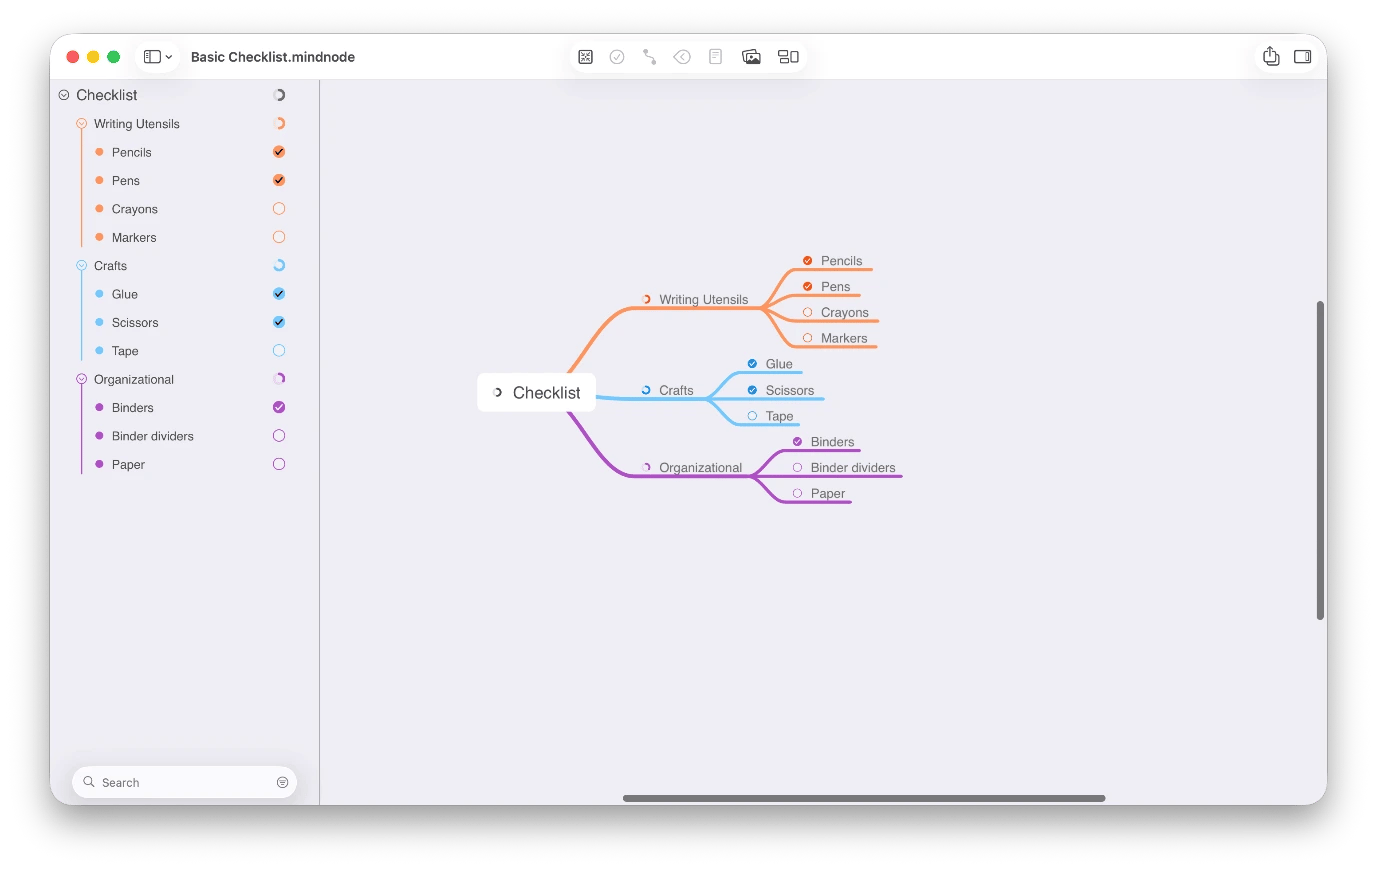Click the tag toolbar icon

click(x=682, y=57)
